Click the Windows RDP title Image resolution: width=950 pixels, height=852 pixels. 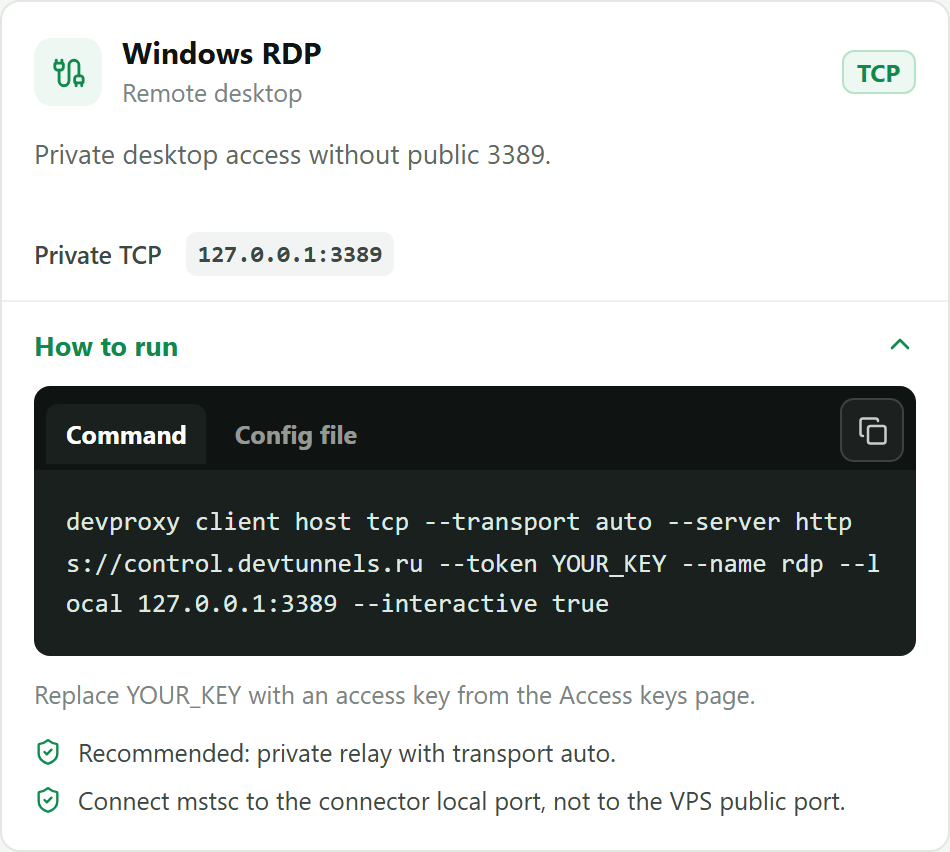222,53
